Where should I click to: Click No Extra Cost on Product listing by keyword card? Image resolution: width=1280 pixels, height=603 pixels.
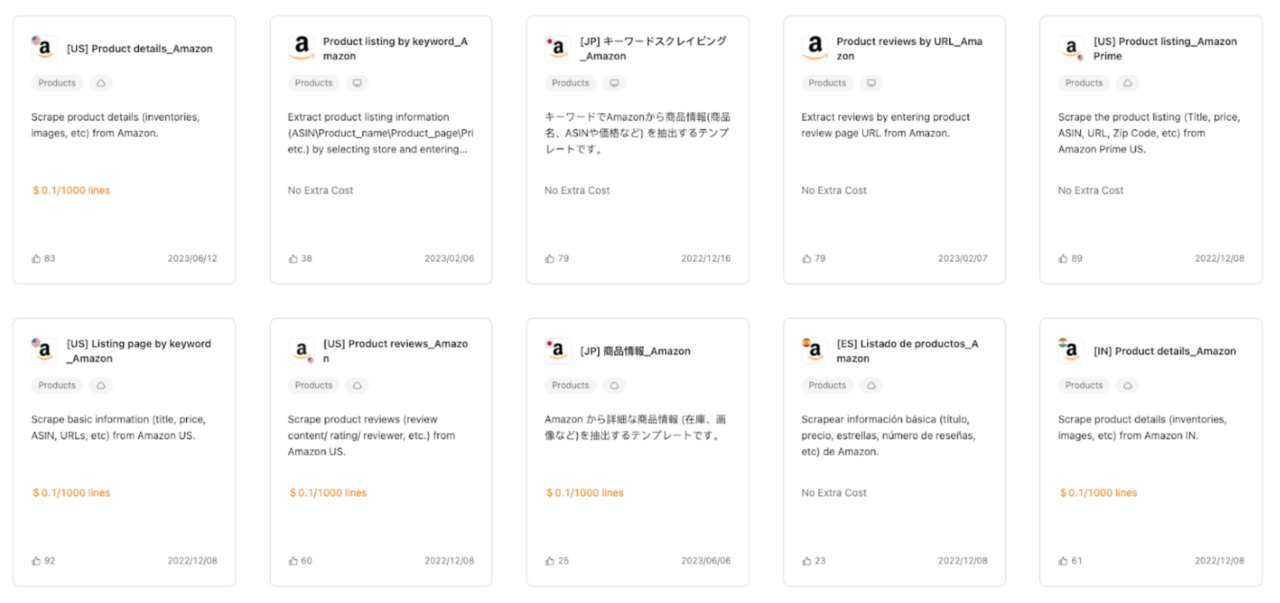click(320, 190)
